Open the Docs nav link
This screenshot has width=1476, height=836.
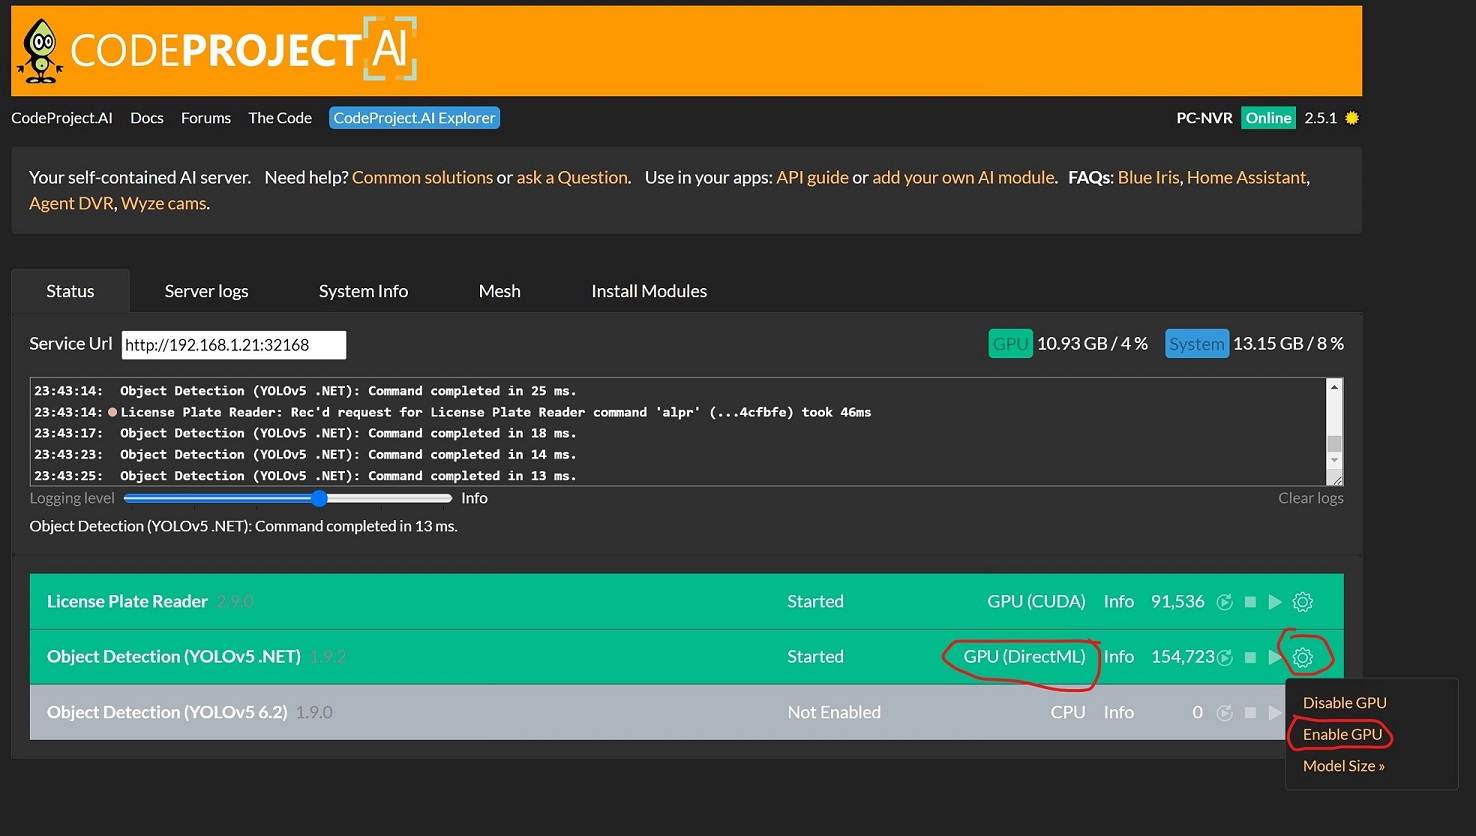(147, 118)
